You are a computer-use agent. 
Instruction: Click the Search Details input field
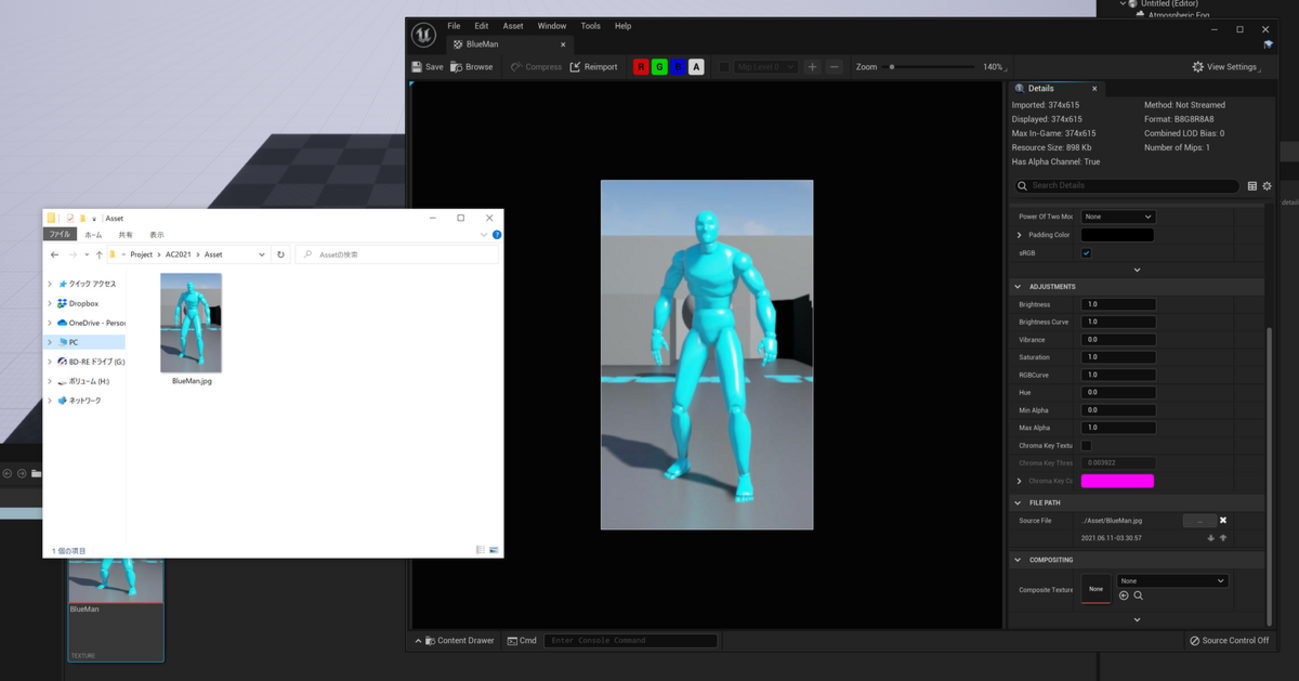(x=1130, y=186)
